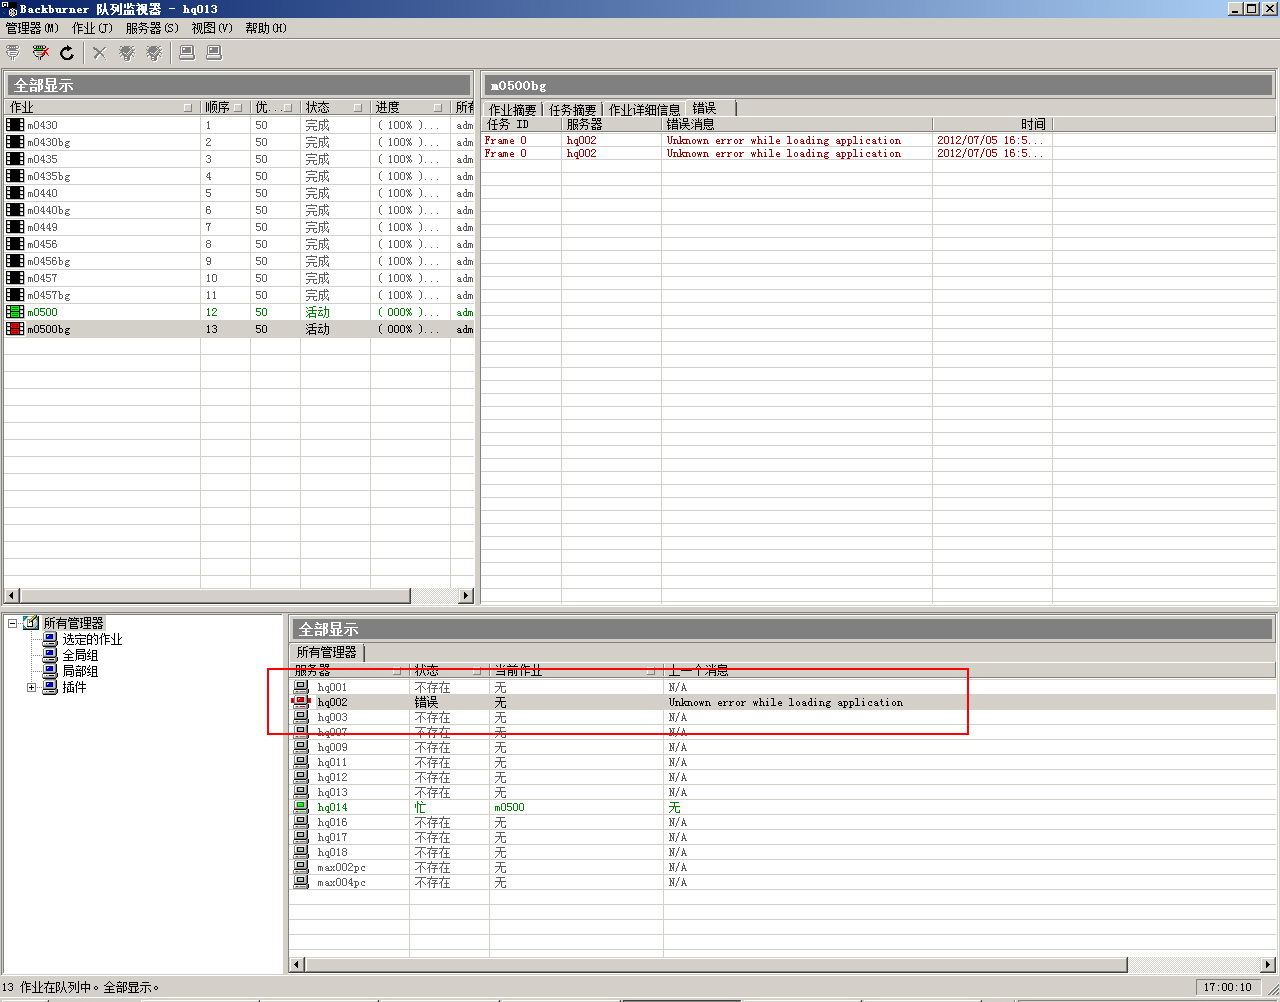Select 全局组 in the tree
This screenshot has height=1002, width=1280.
(80, 655)
